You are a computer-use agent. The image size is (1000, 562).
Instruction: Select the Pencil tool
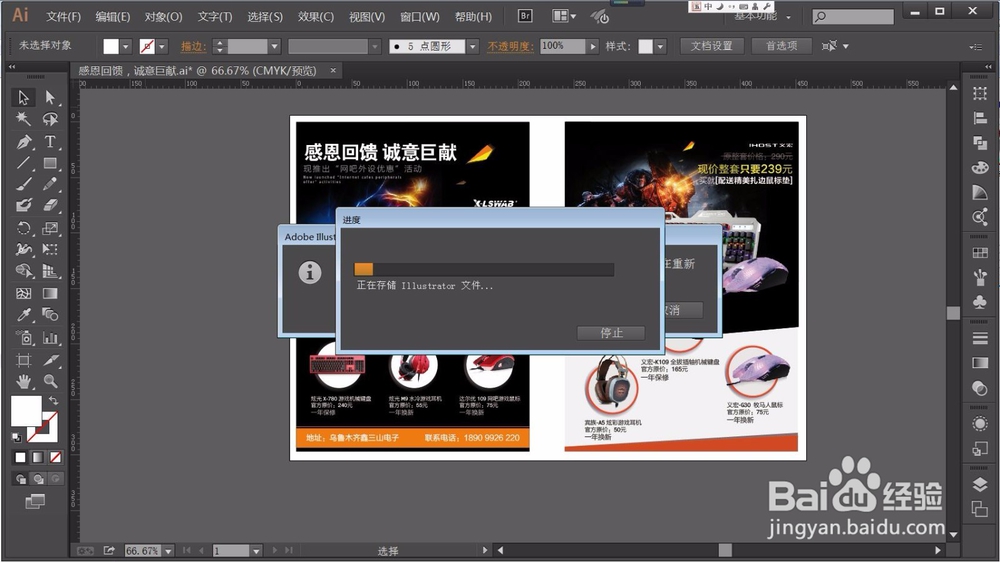coord(50,184)
